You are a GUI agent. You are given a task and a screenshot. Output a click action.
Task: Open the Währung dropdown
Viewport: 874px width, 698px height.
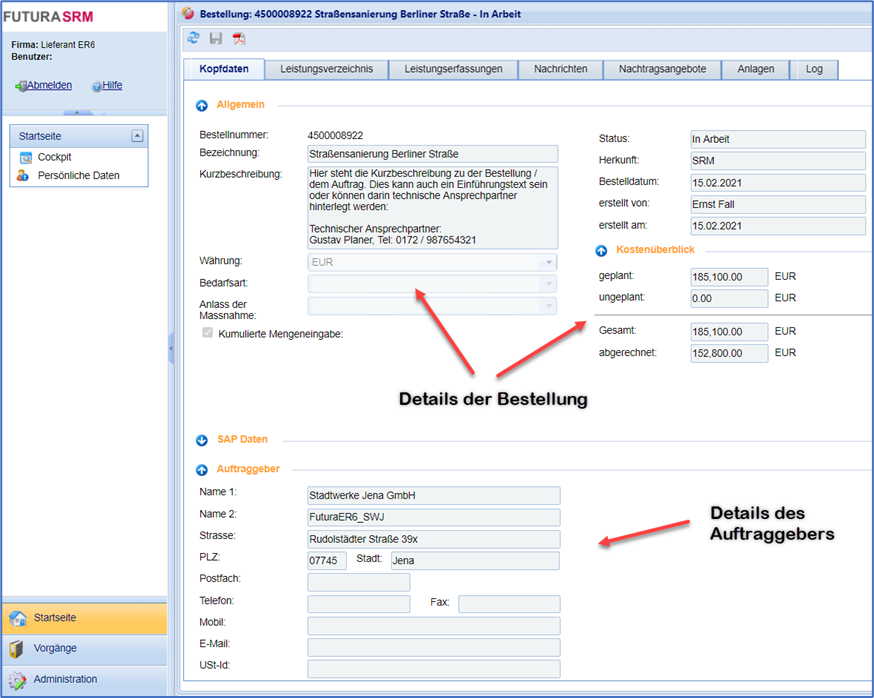click(548, 263)
